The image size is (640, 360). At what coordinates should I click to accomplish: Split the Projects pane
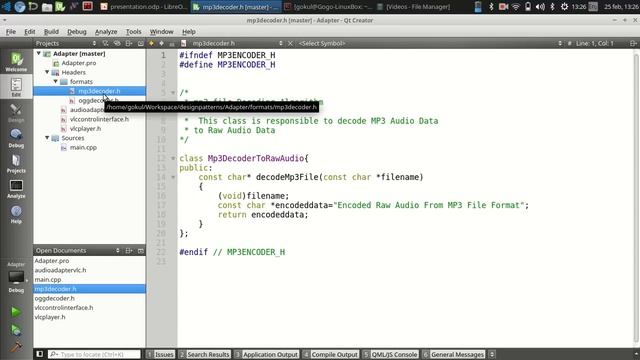(x=129, y=43)
